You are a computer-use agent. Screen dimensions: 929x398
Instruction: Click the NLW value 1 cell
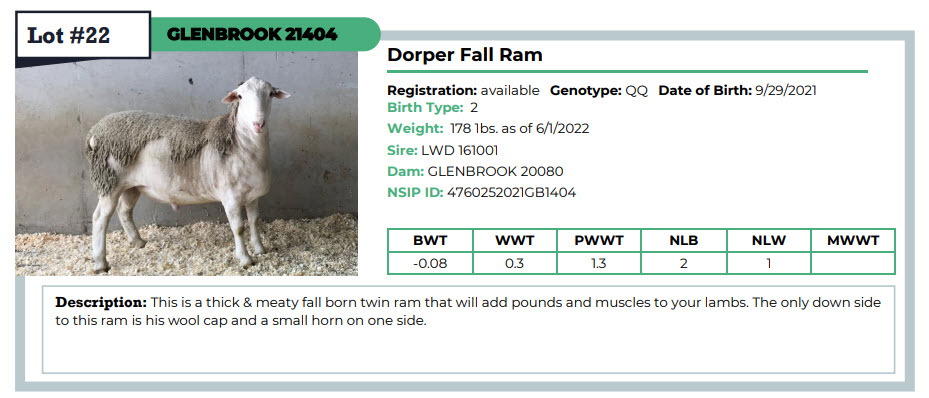768,263
